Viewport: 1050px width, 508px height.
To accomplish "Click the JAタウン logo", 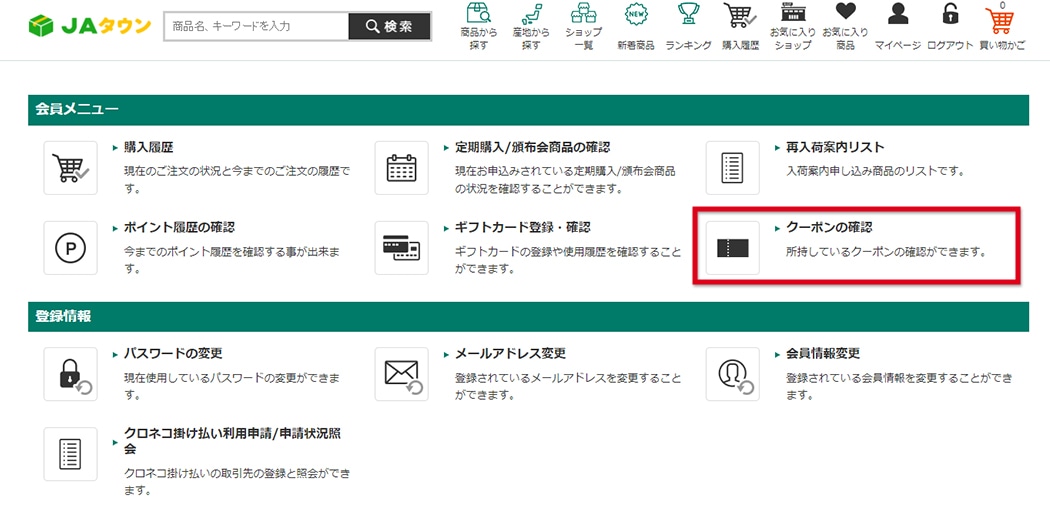I will click(90, 26).
